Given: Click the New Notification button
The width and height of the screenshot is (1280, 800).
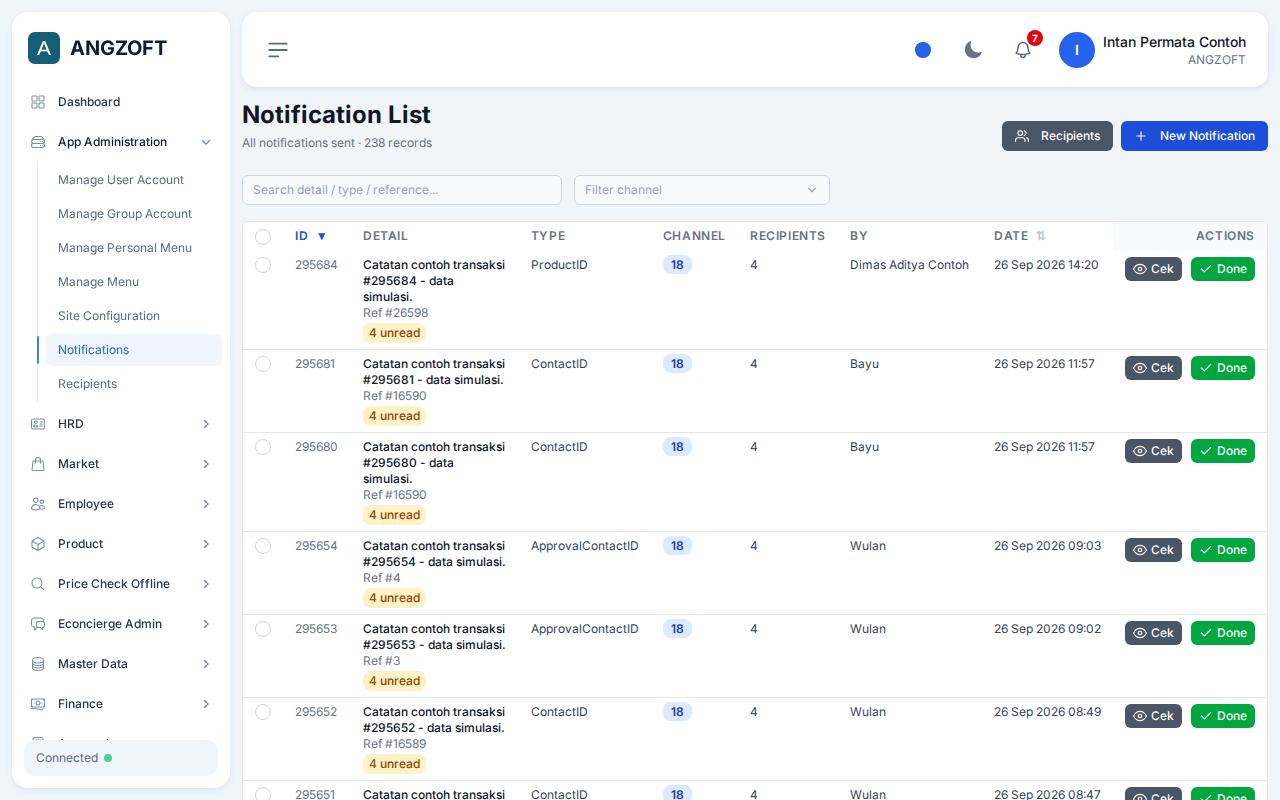Looking at the screenshot, I should (x=1194, y=136).
